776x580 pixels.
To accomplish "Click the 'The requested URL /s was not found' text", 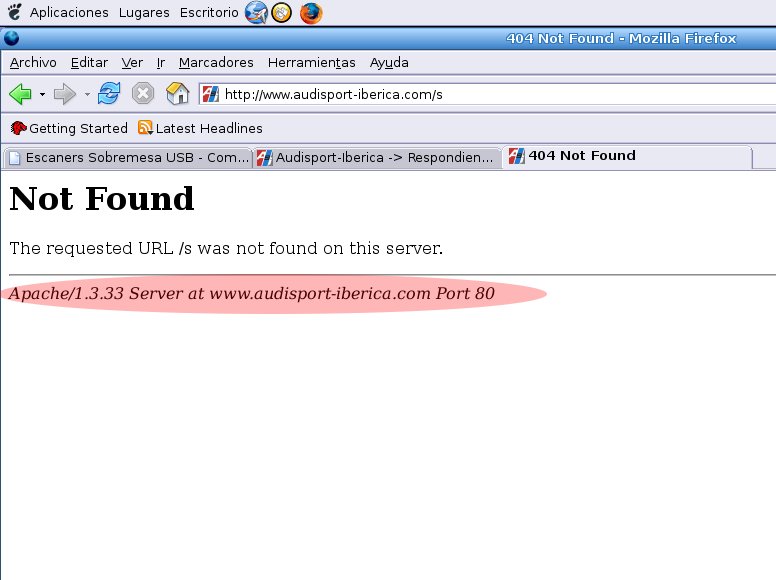I will point(226,248).
